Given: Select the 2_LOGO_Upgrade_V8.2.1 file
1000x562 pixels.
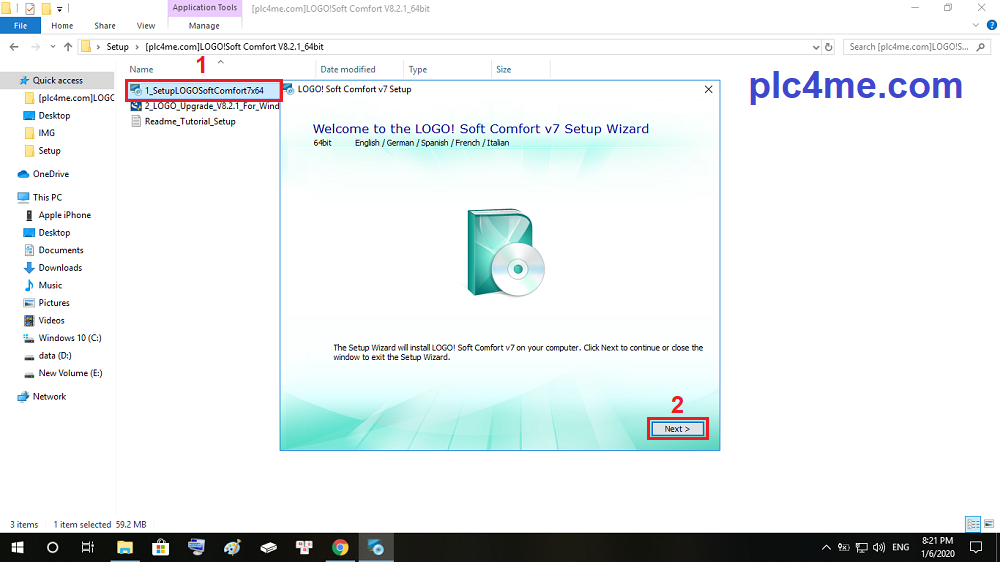Looking at the screenshot, I should [x=204, y=106].
